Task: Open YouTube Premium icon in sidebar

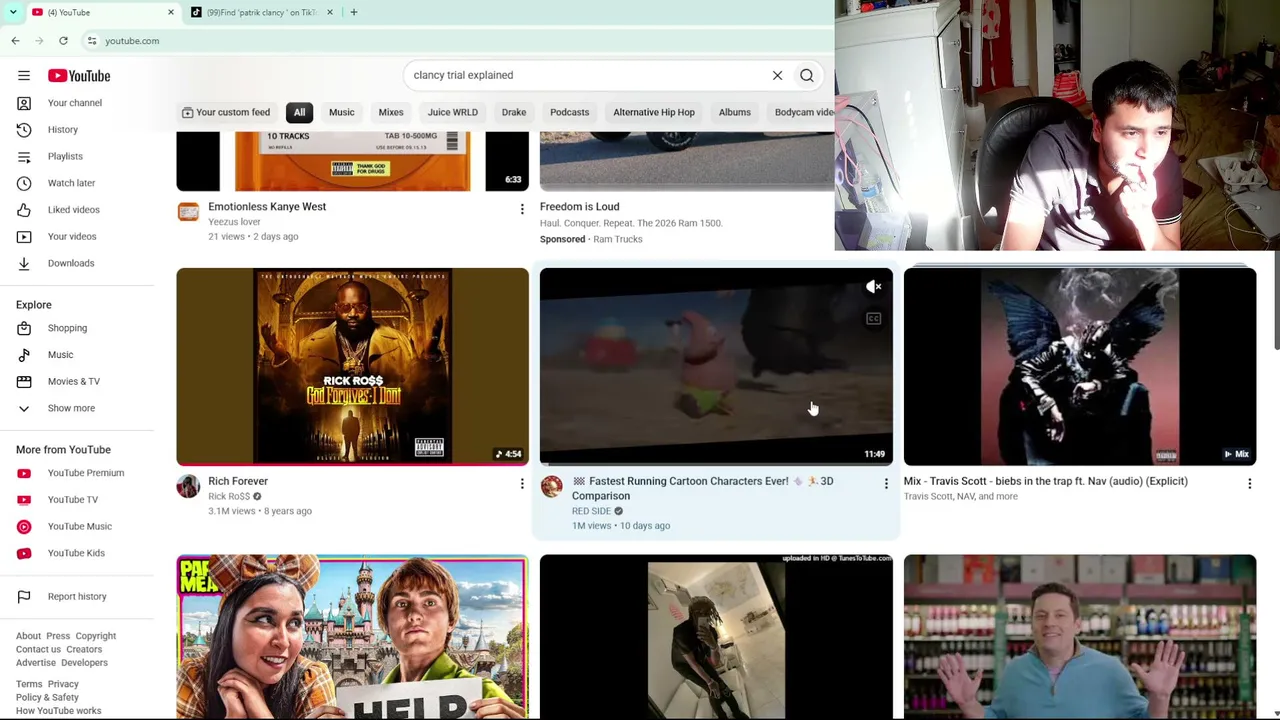Action: click(x=24, y=473)
